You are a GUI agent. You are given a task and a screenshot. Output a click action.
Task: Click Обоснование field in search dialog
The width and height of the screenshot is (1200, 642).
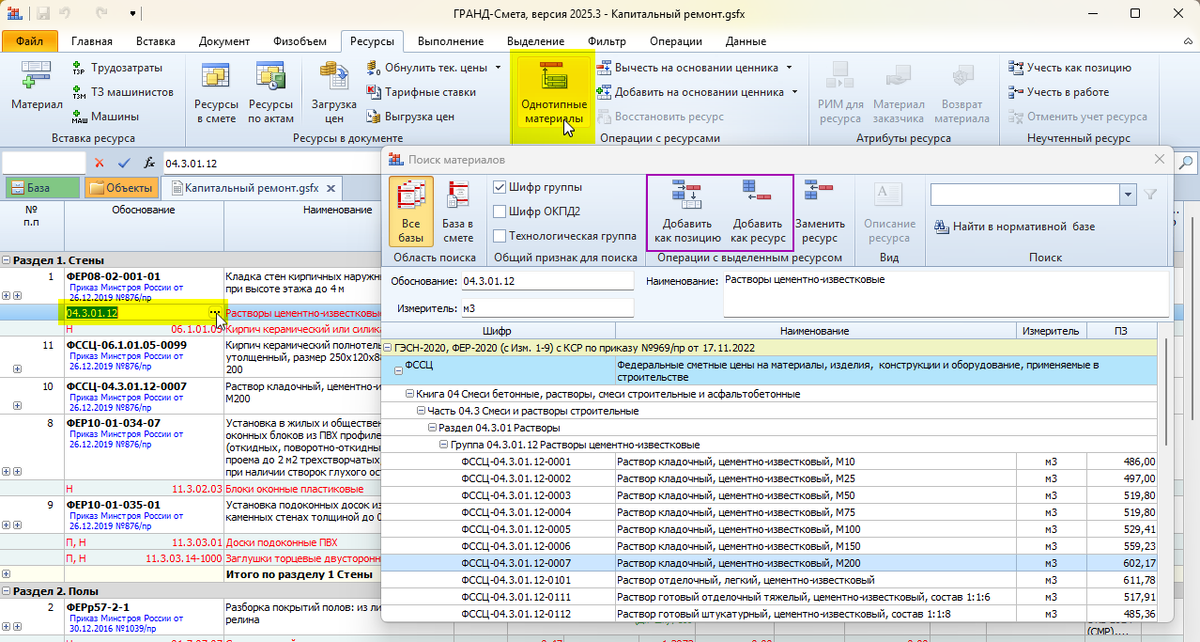tap(546, 282)
